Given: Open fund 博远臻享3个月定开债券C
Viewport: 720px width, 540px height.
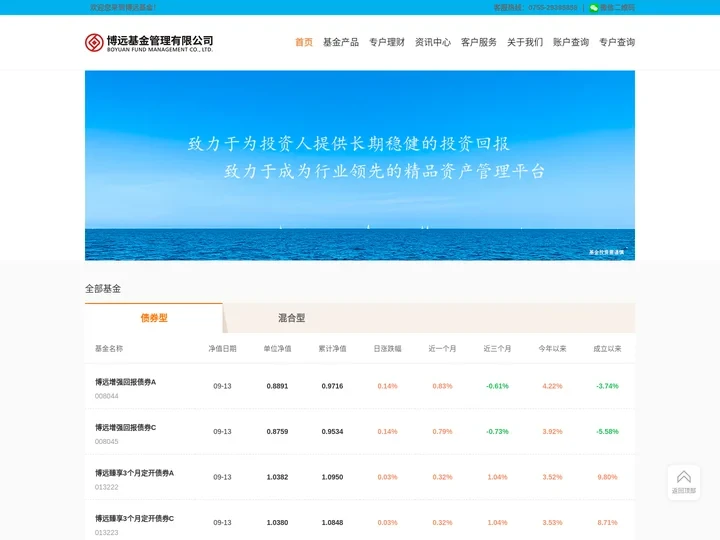Looking at the screenshot, I should point(135,518).
